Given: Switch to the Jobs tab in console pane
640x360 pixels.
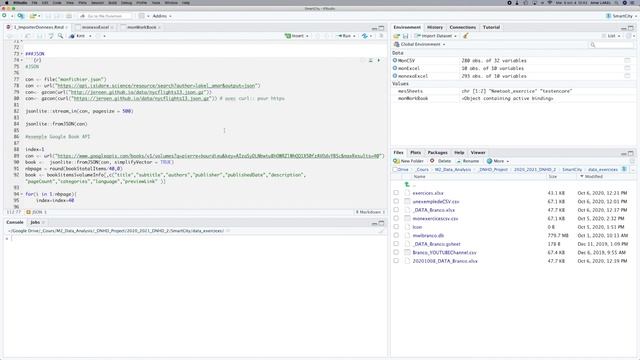Looking at the screenshot, I should click(35, 222).
